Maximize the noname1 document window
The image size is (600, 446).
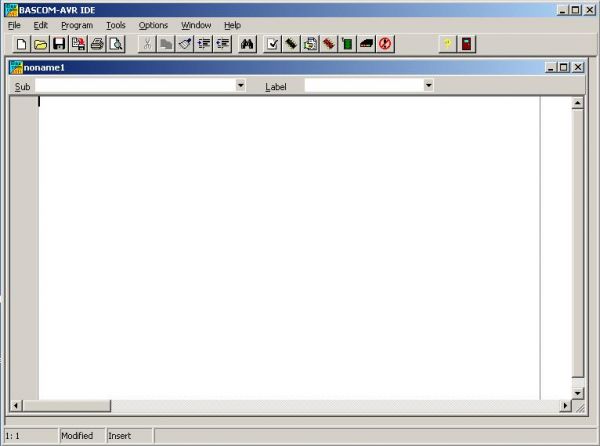tap(564, 67)
